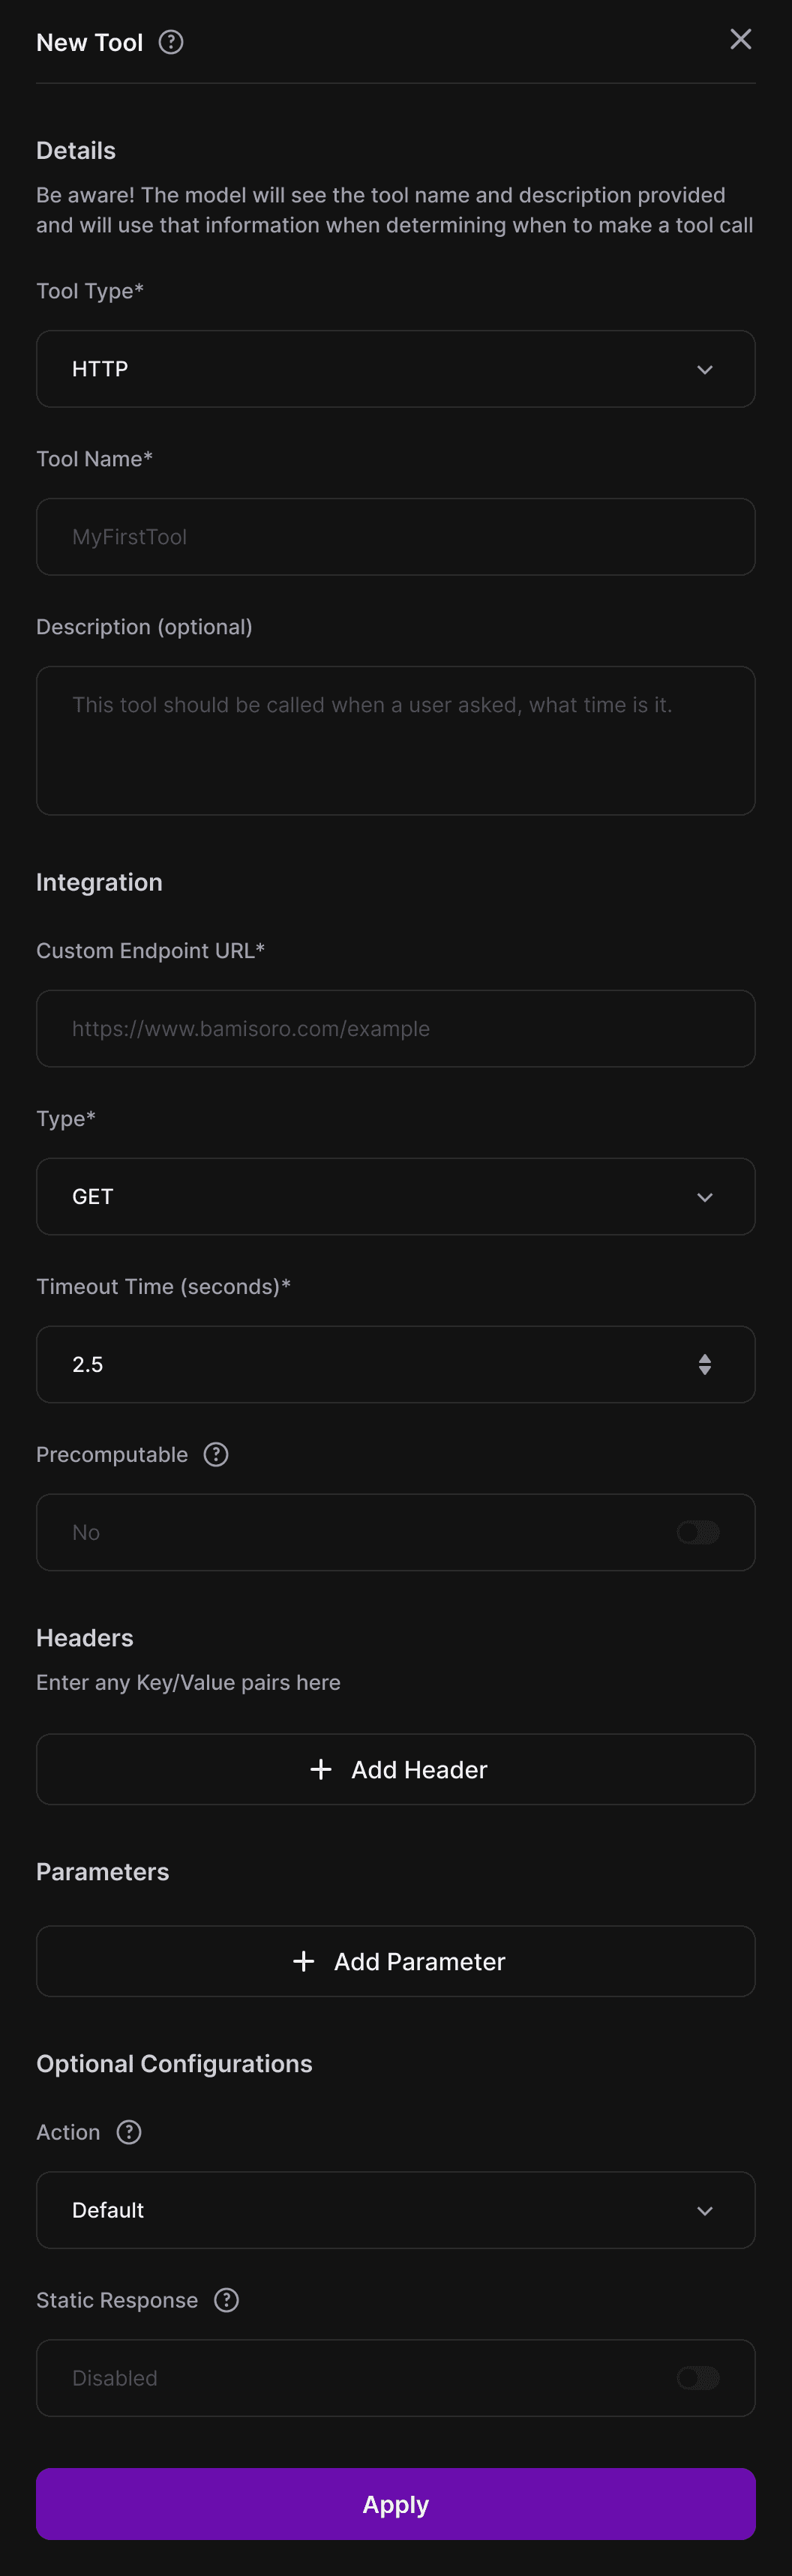Click plus icon in Add Header
Viewport: 792px width, 2576px height.
coord(321,1769)
